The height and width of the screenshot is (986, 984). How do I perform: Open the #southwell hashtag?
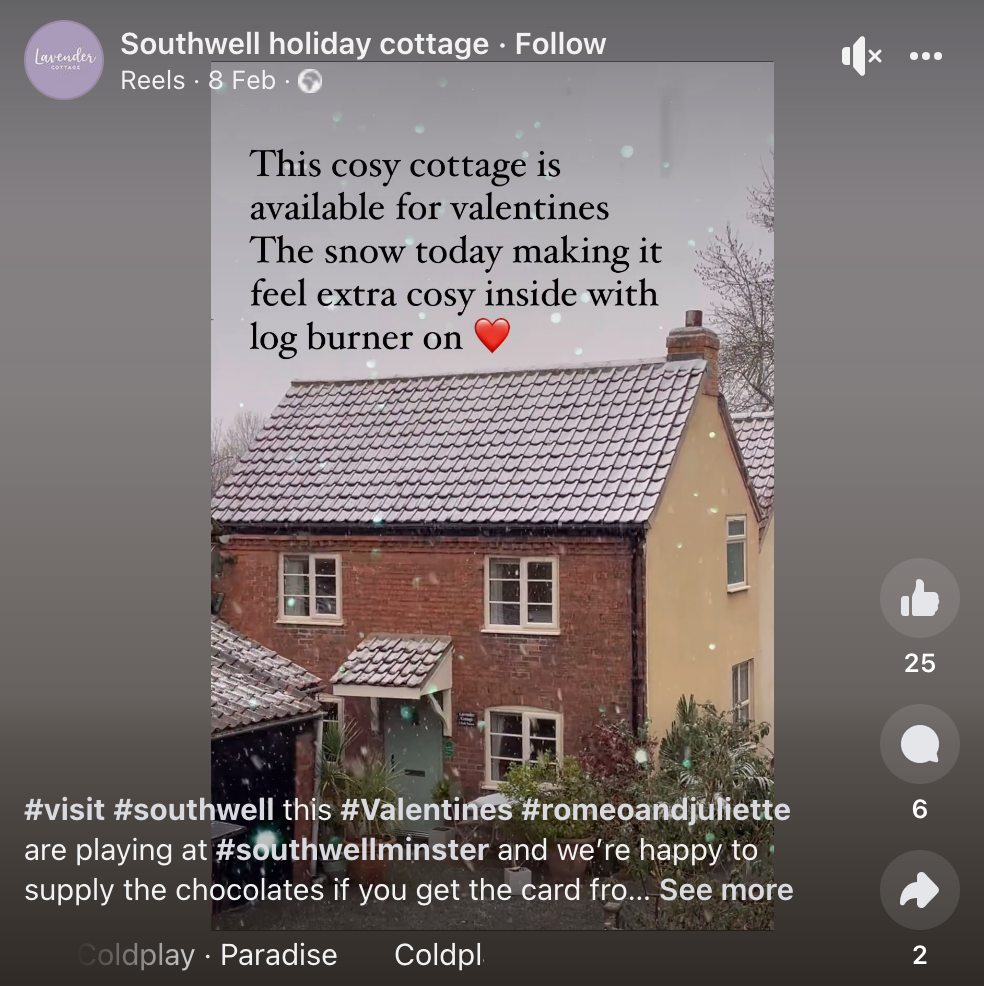(x=194, y=809)
